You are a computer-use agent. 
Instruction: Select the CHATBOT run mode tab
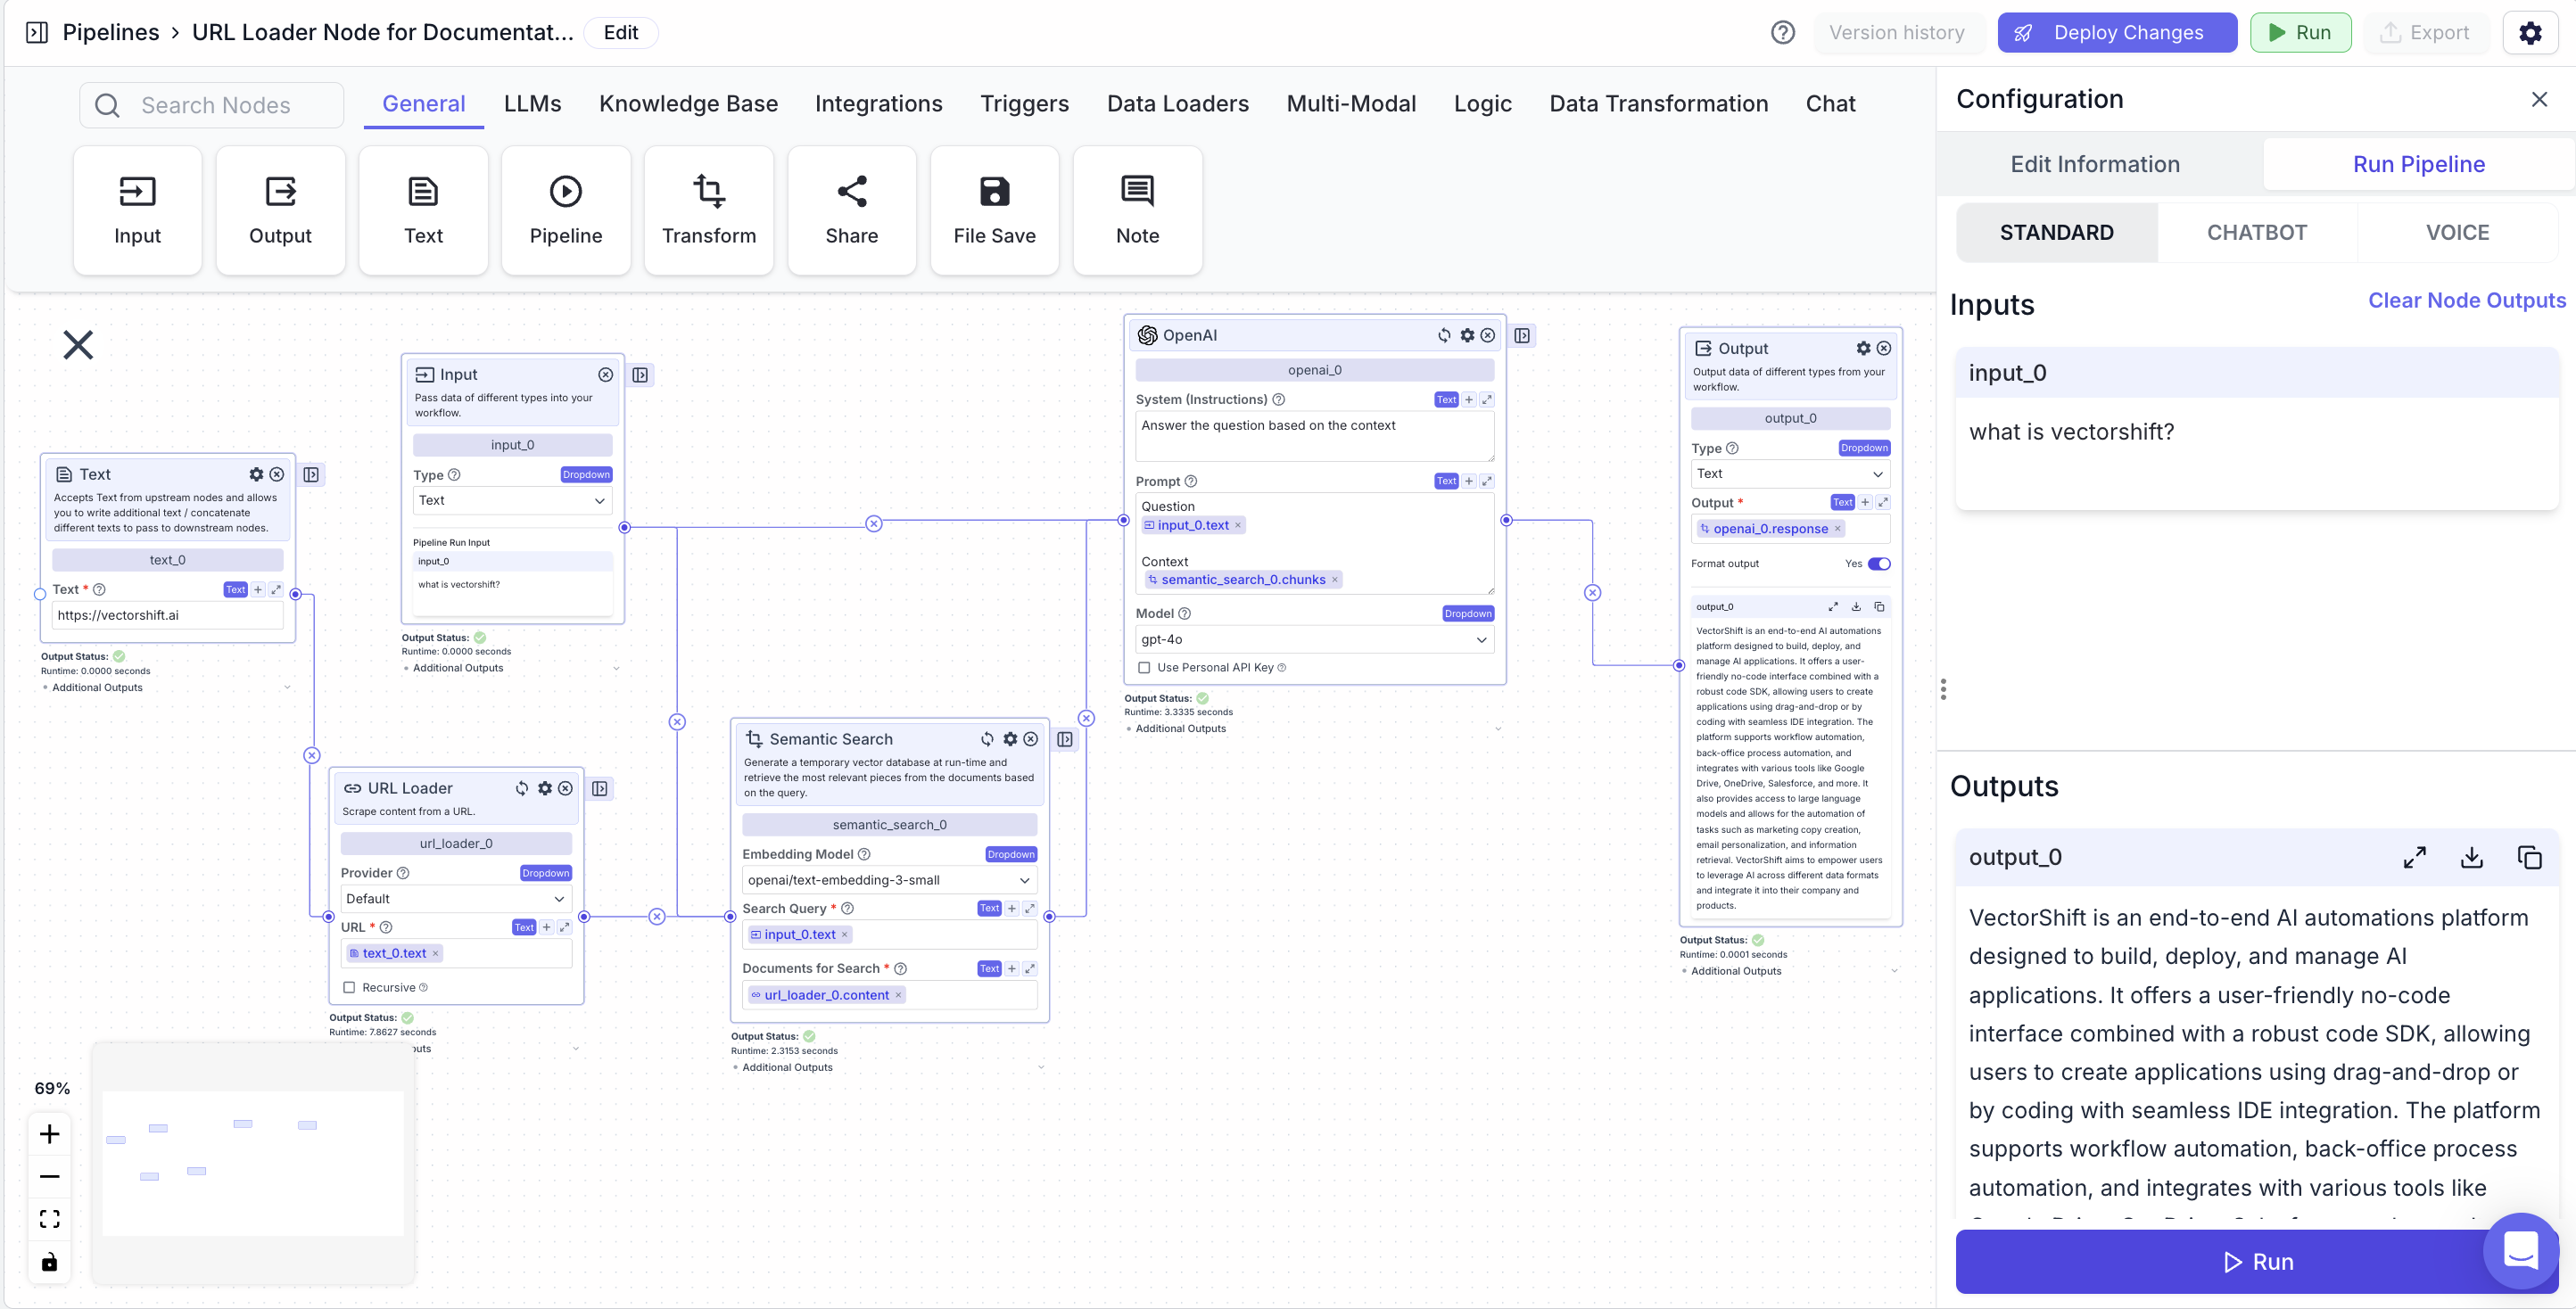(2256, 232)
